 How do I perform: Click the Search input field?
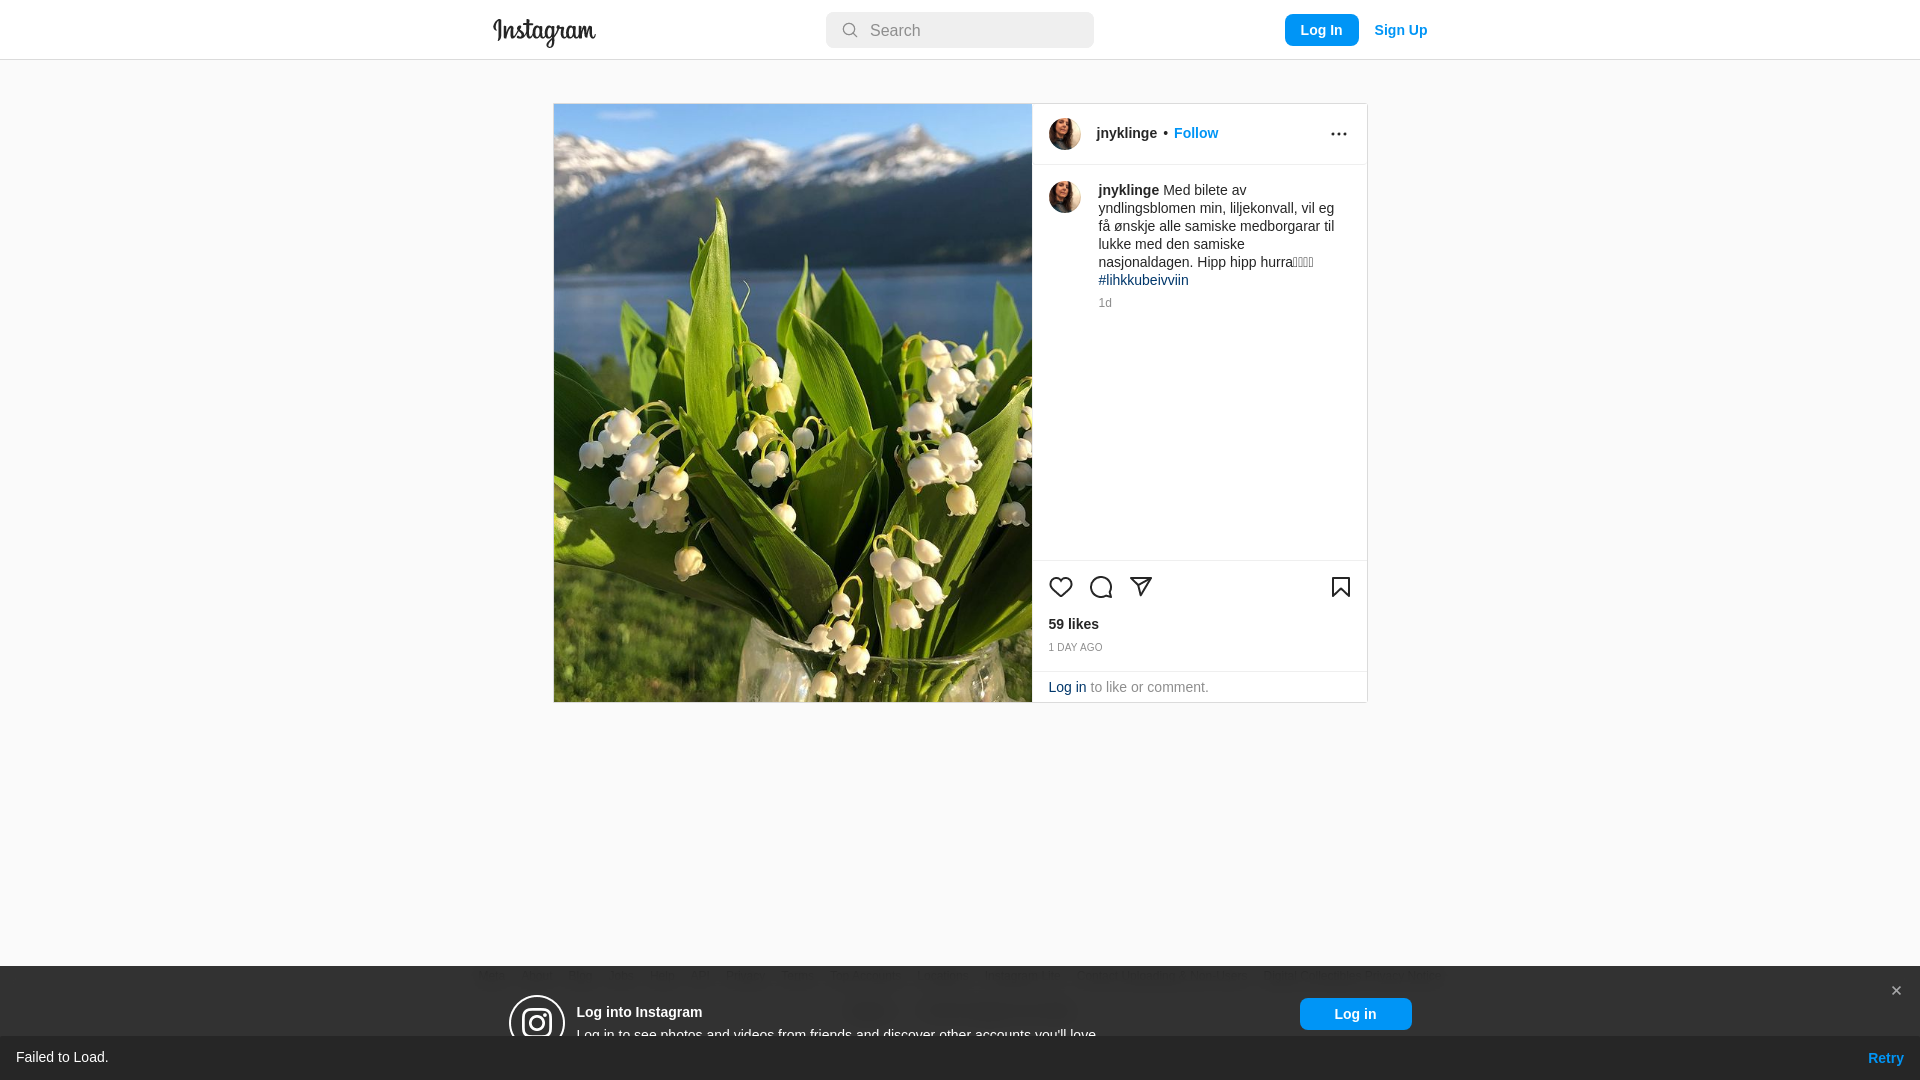pyautogui.click(x=960, y=30)
